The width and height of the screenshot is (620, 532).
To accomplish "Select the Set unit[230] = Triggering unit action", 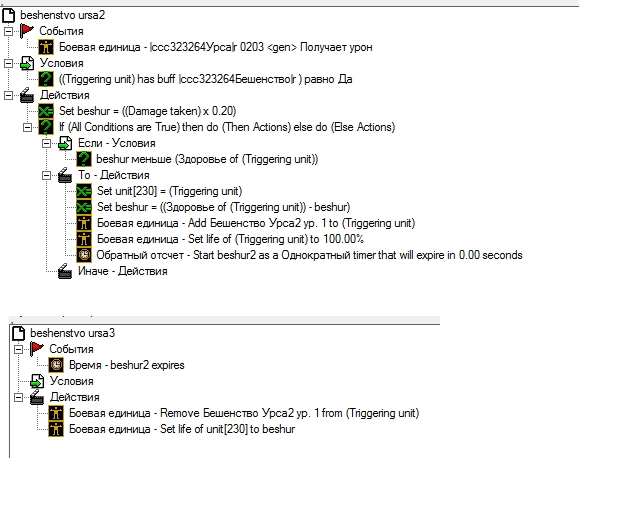I will [170, 191].
